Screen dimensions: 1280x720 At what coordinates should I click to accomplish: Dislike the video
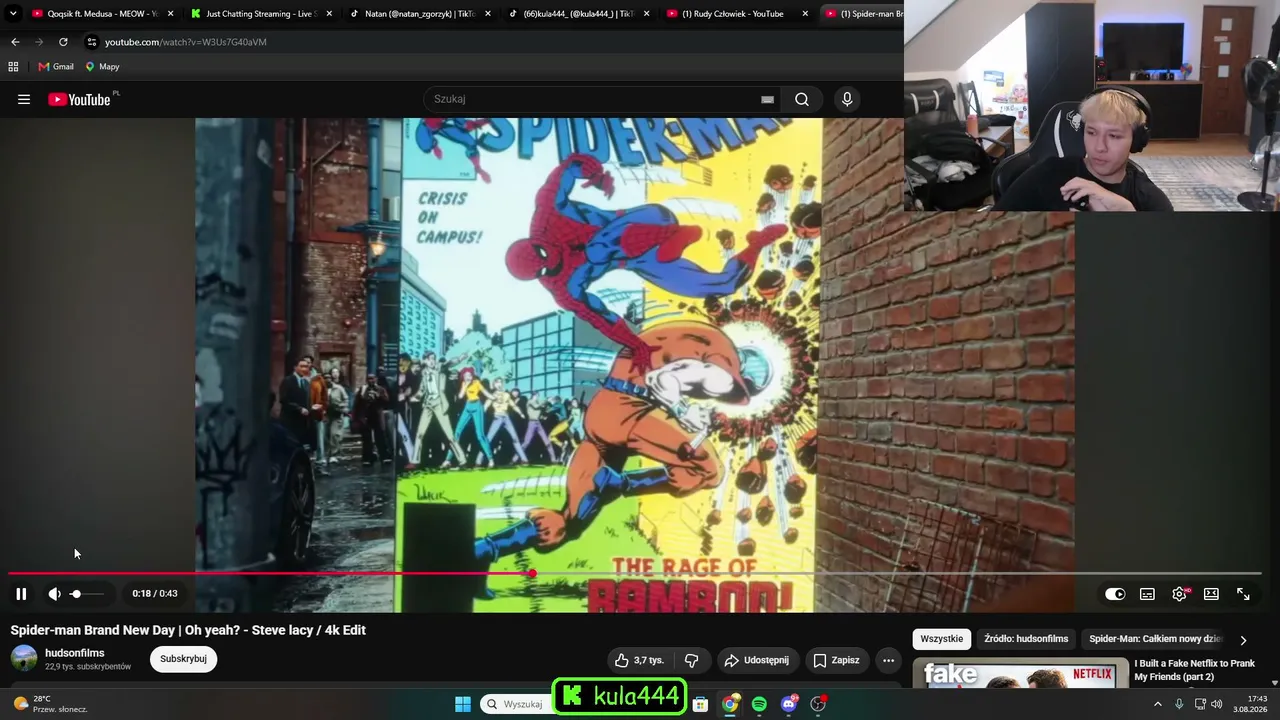[x=691, y=660]
